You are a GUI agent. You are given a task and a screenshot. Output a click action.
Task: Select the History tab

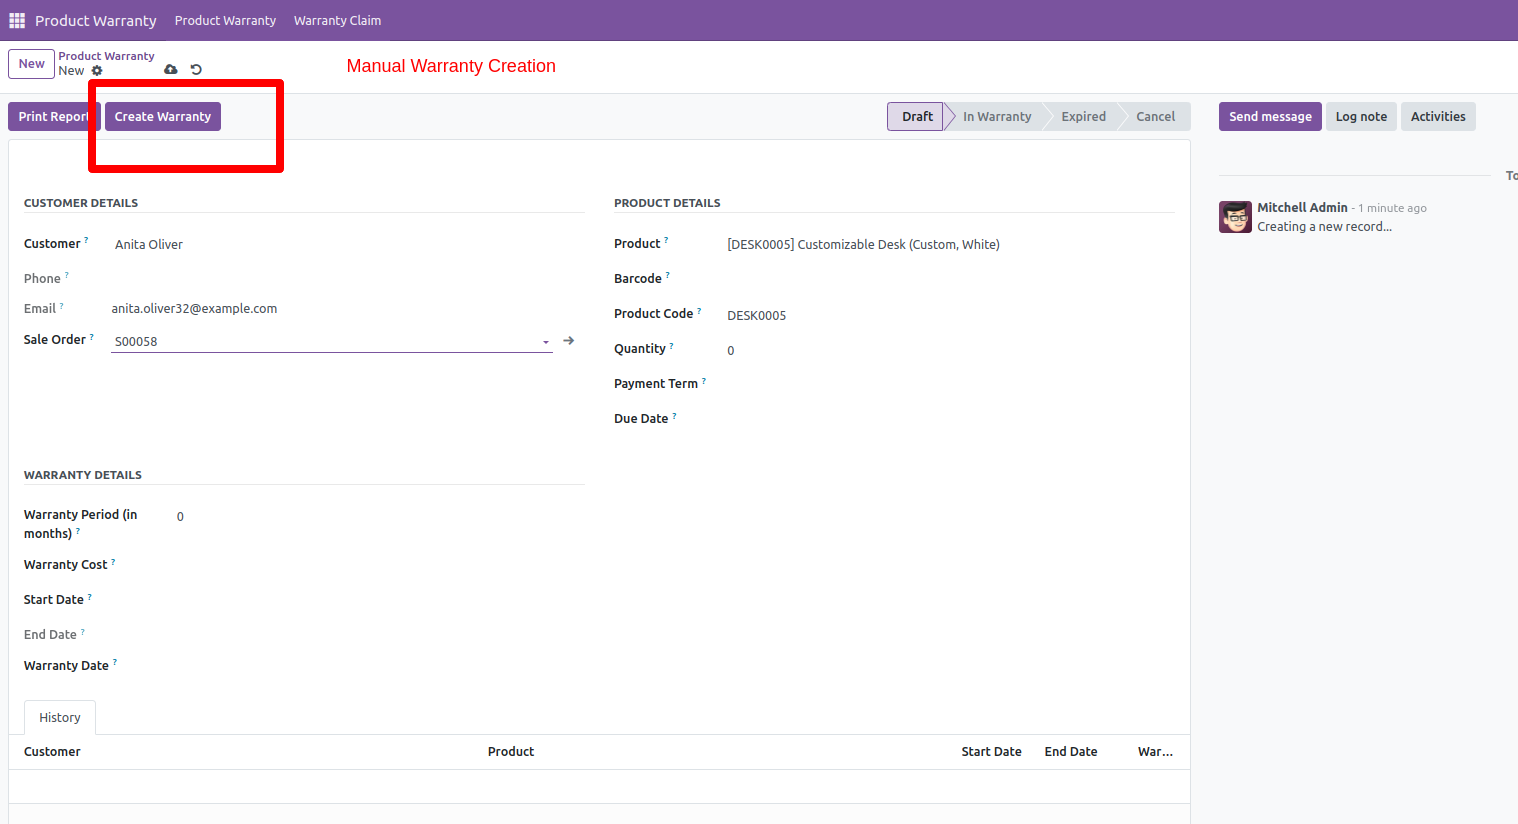60,718
